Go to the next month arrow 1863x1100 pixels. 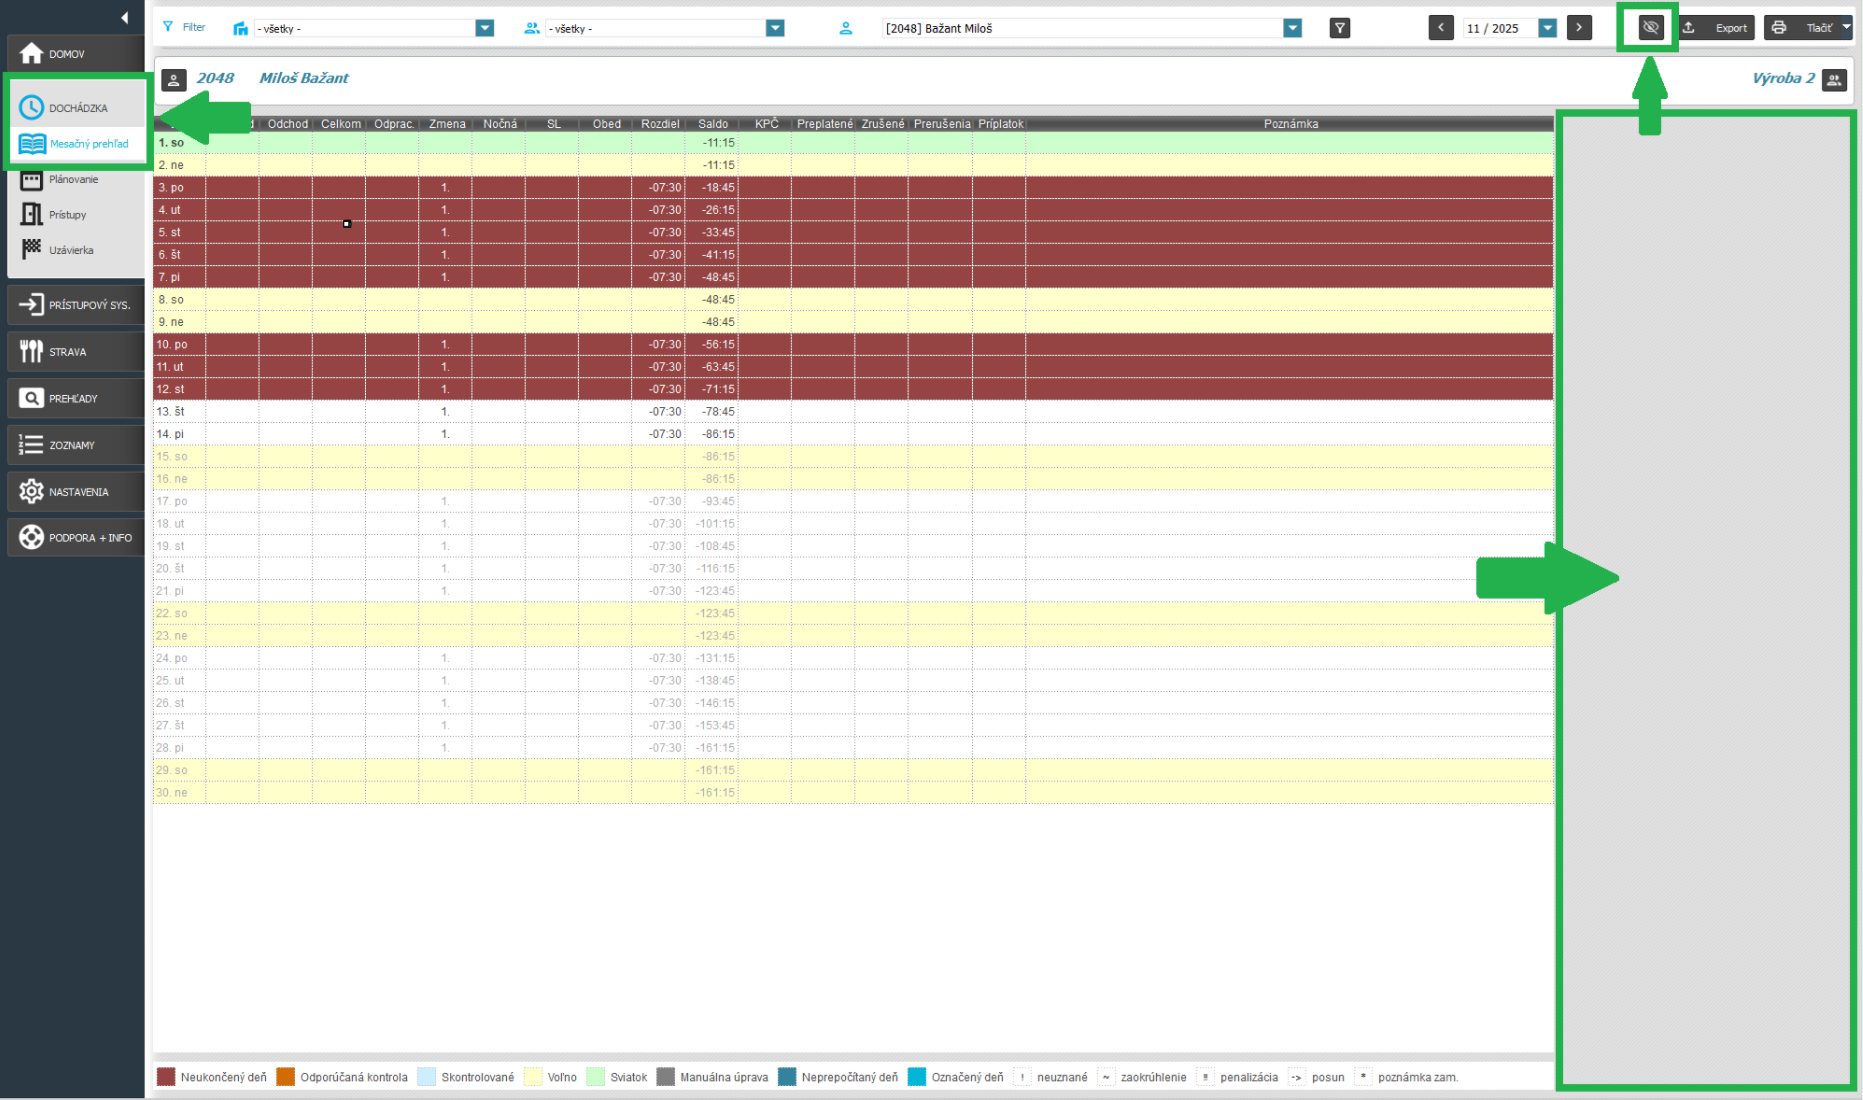point(1579,28)
